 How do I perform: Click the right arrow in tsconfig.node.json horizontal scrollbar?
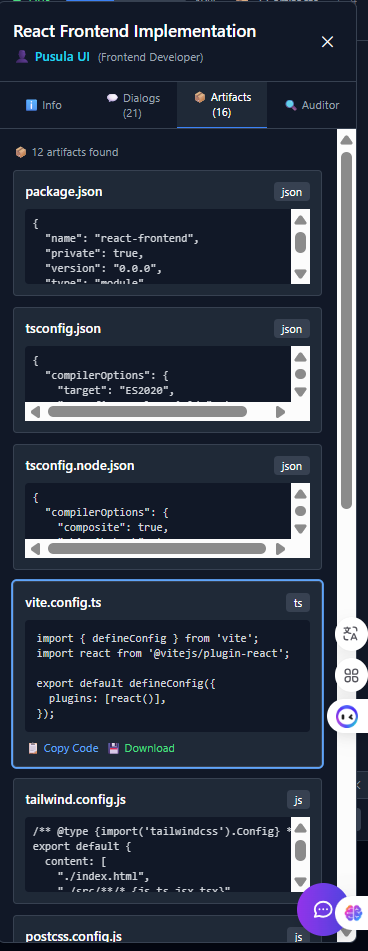280,549
